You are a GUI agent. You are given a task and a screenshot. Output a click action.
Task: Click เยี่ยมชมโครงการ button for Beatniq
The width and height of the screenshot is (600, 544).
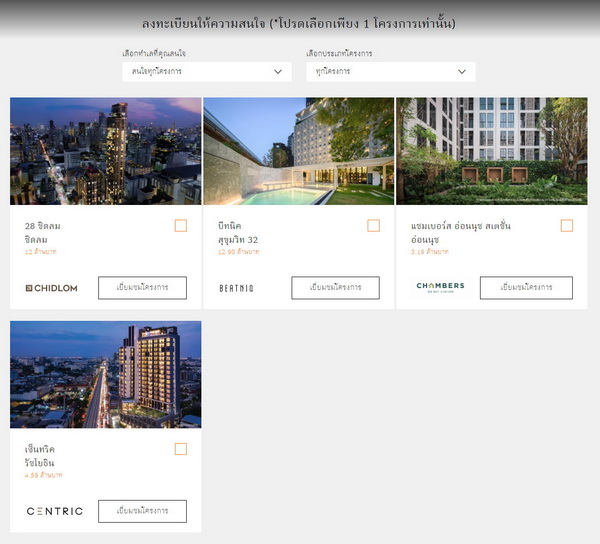tap(335, 288)
